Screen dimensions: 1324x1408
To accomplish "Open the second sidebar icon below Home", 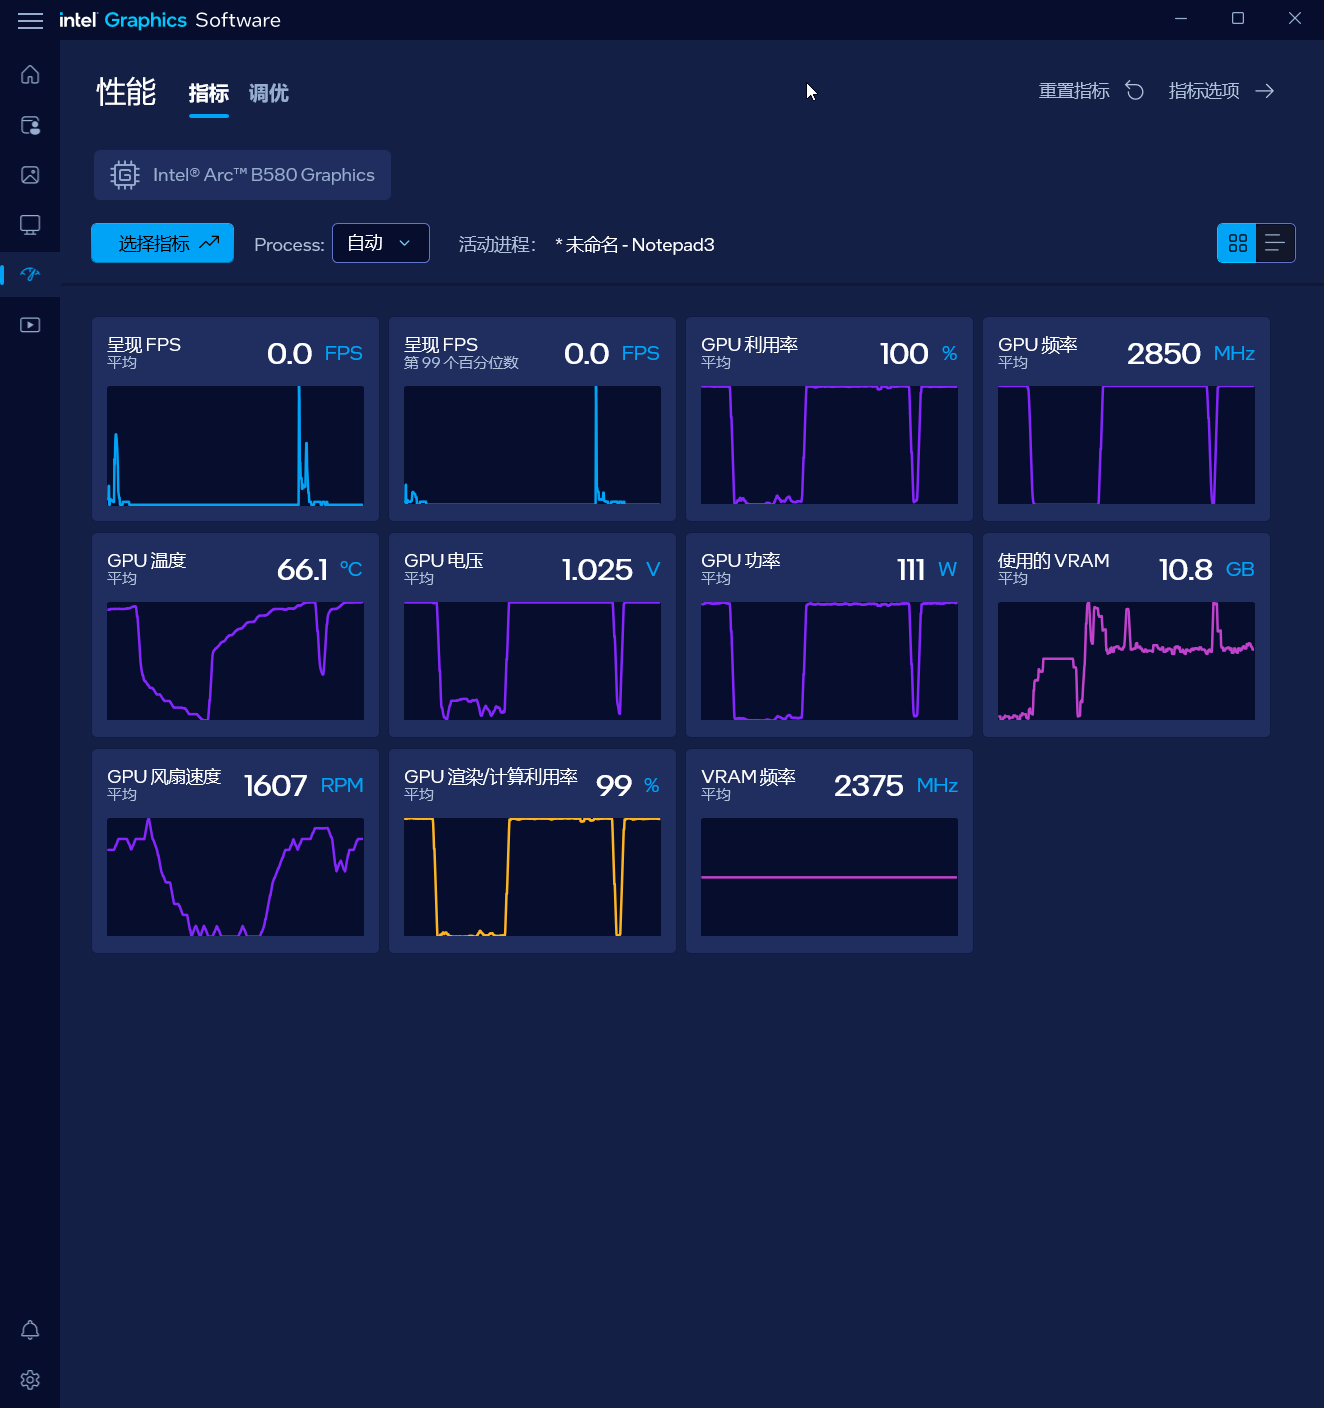I will 30,125.
